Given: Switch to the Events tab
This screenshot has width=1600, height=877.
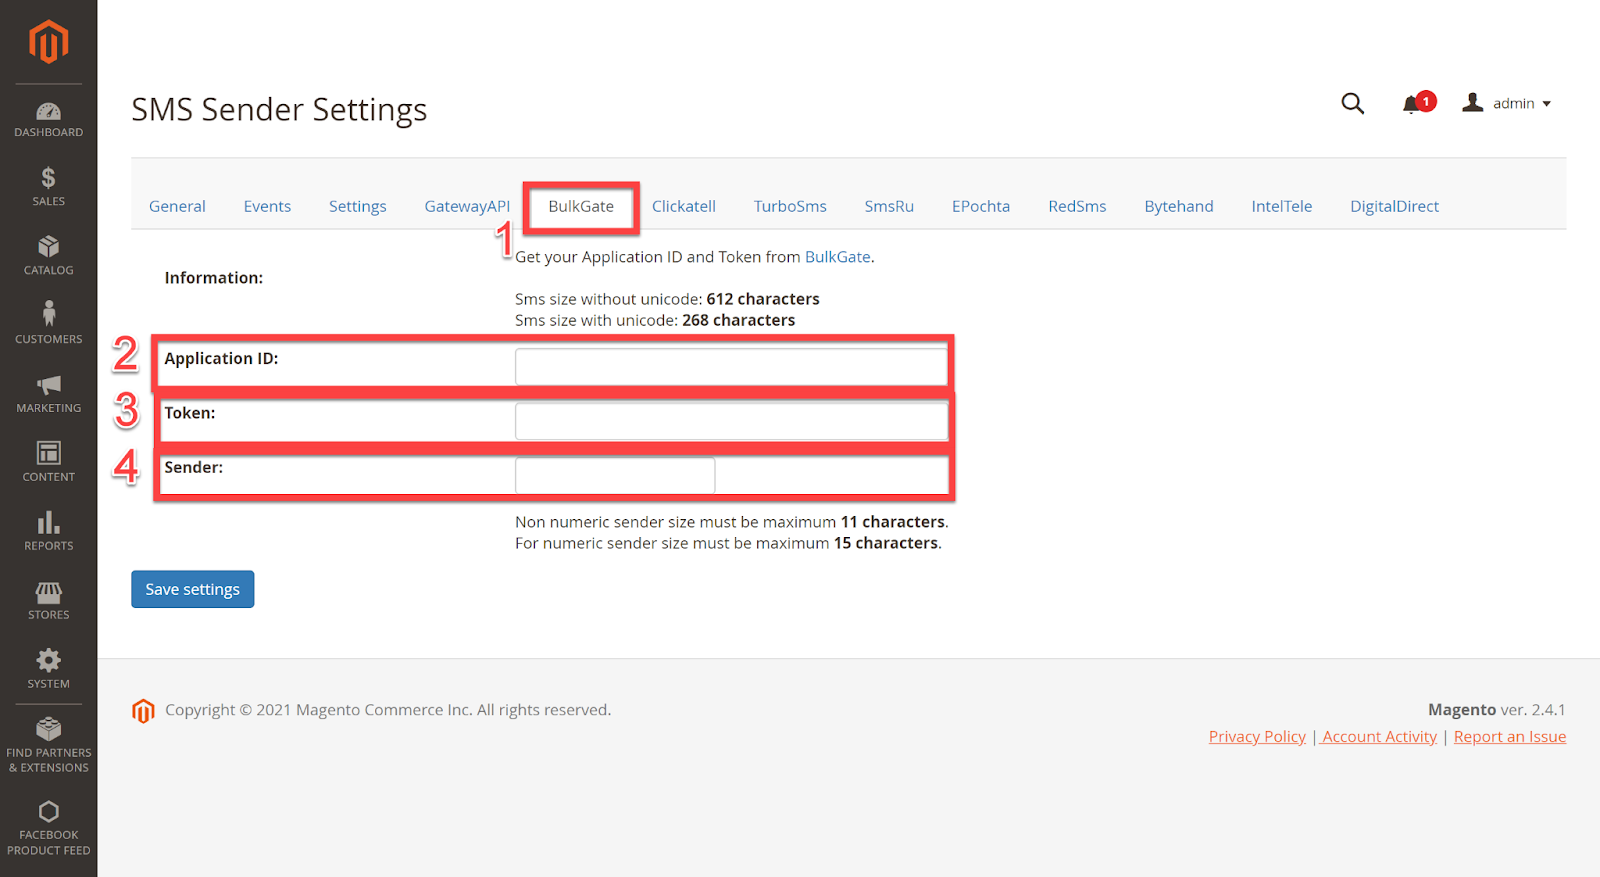Looking at the screenshot, I should click(267, 206).
